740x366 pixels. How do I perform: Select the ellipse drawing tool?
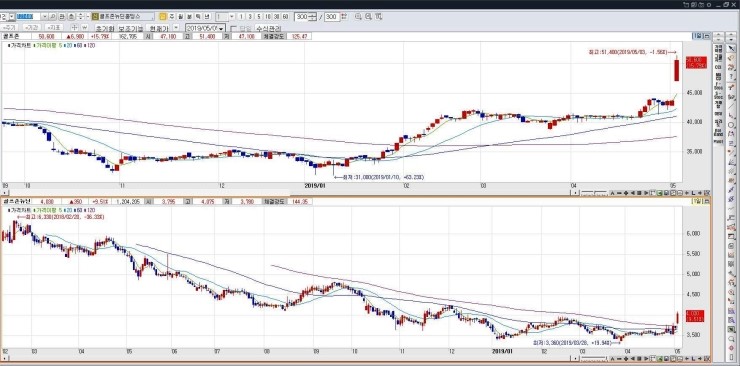click(x=731, y=125)
